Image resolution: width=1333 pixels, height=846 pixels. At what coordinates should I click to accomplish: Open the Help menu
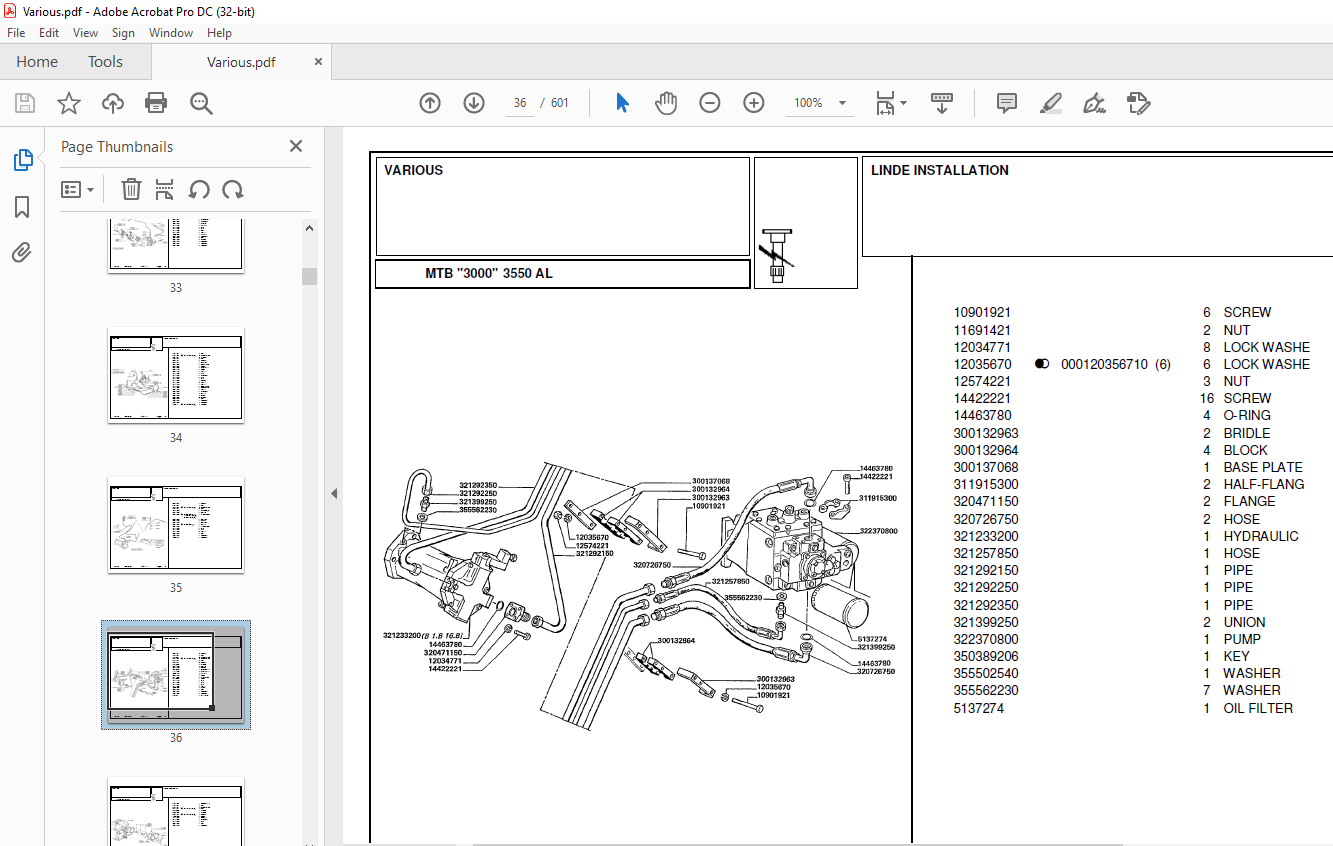coord(219,33)
